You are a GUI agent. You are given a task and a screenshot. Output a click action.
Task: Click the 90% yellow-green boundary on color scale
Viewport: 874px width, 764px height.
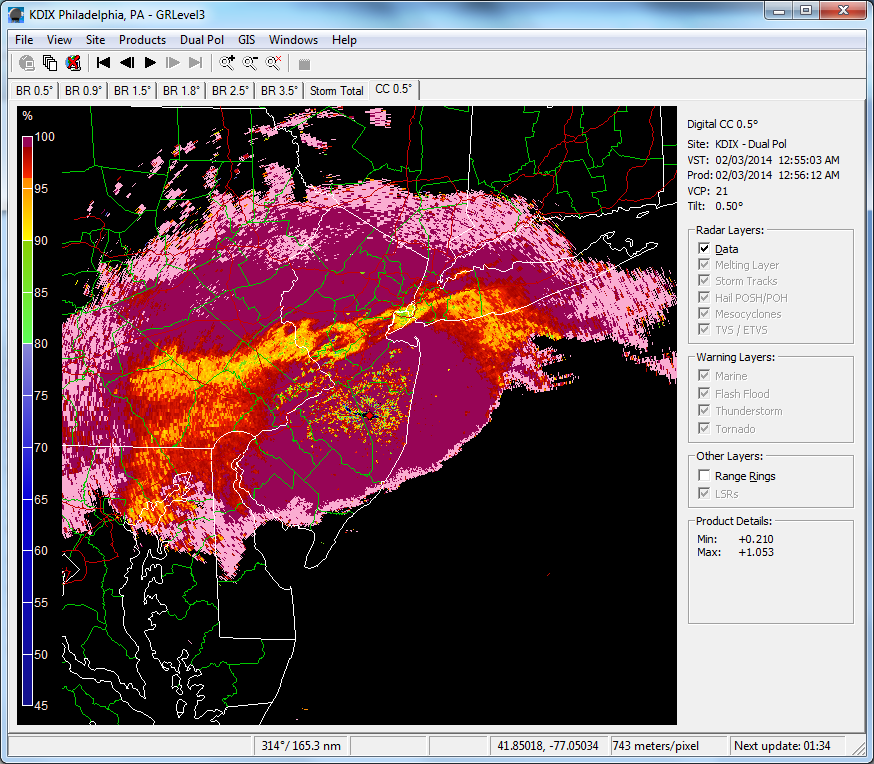pos(27,241)
